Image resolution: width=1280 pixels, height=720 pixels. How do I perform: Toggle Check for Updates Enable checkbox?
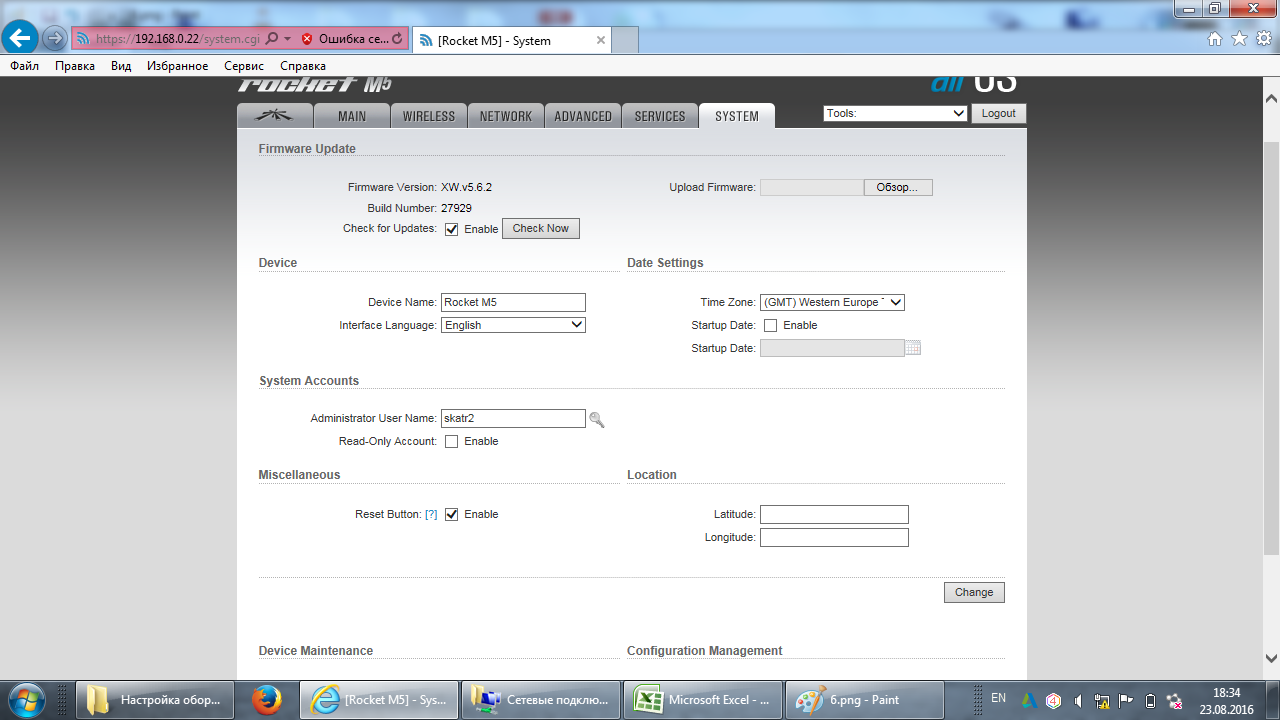[452, 229]
